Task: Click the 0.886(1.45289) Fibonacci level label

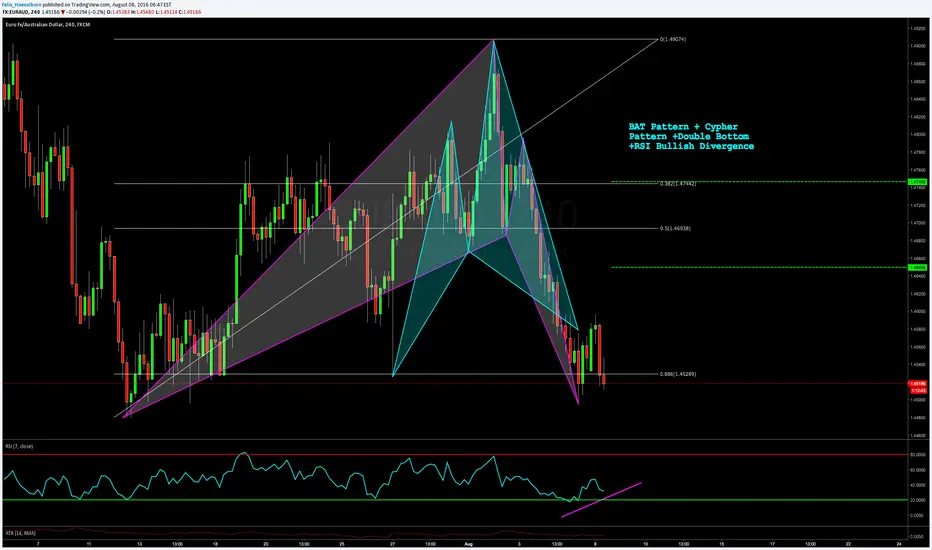Action: (678, 374)
